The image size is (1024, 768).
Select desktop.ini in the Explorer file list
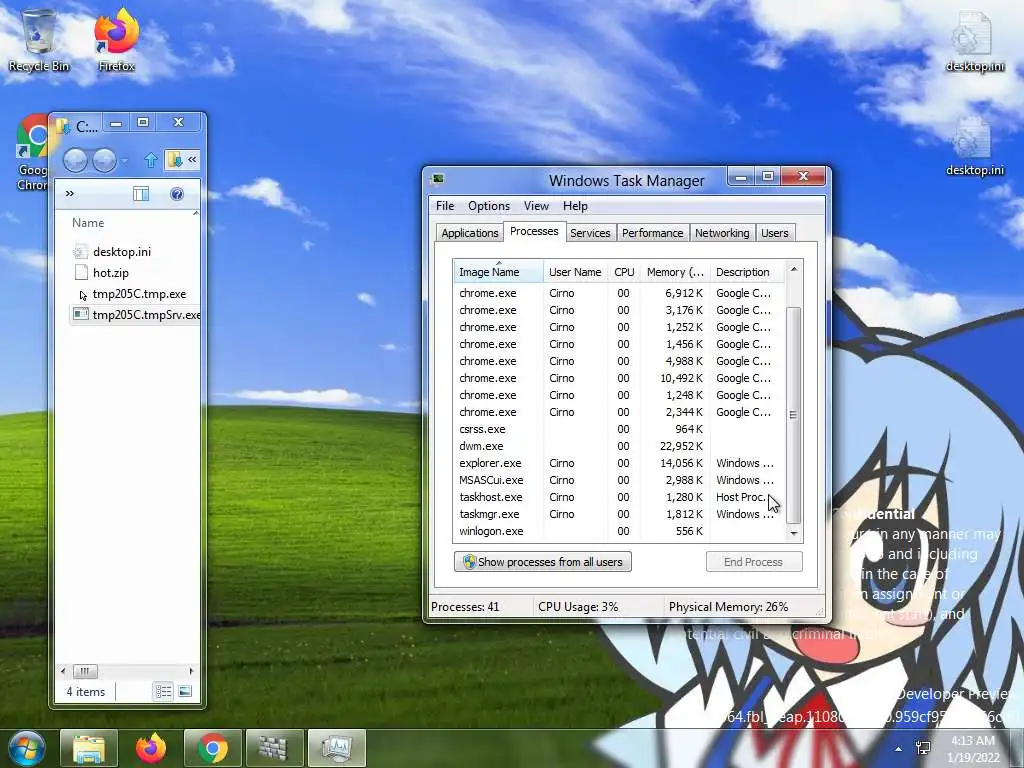tap(121, 251)
